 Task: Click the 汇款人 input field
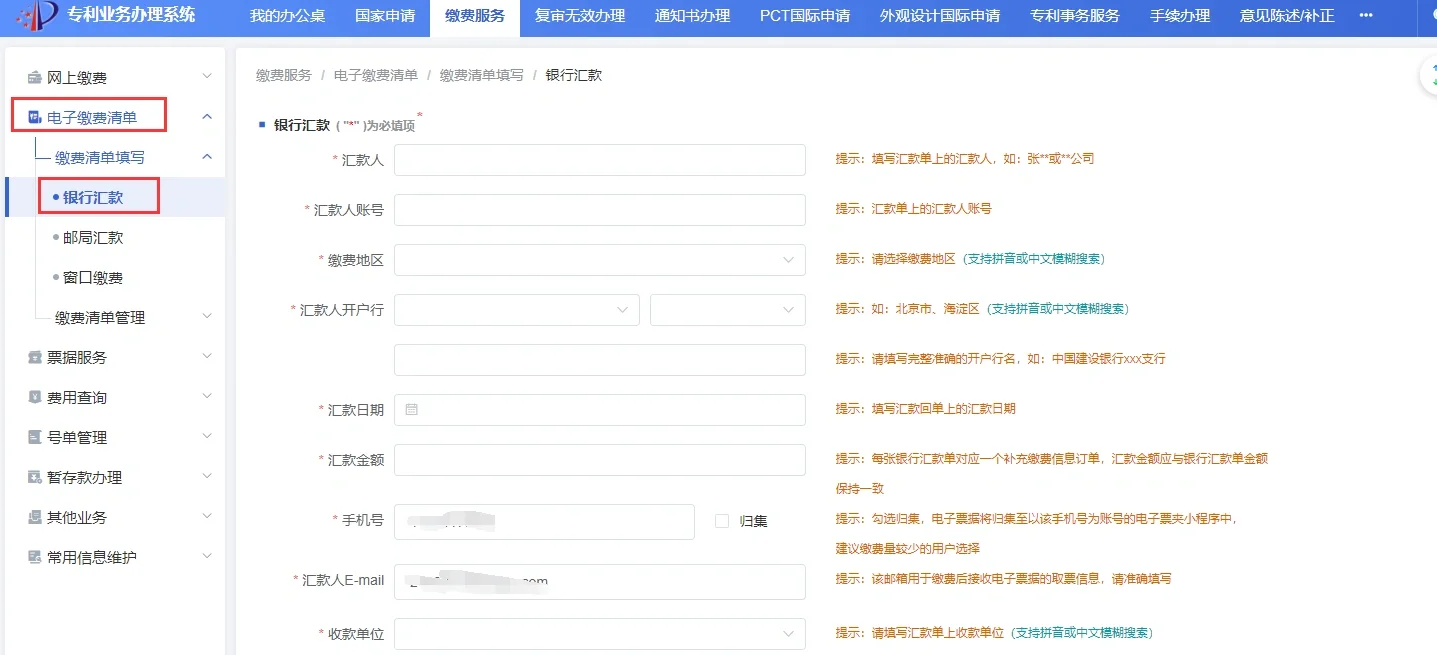599,160
